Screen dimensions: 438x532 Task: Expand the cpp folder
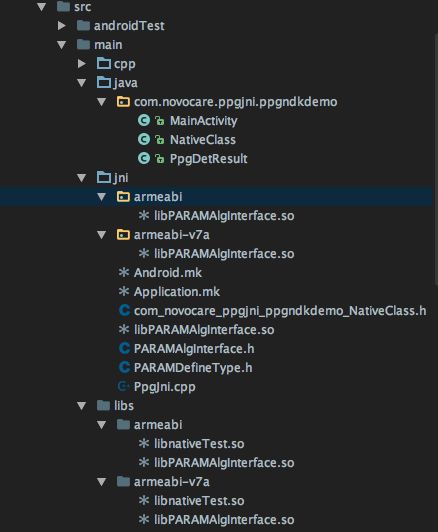tap(81, 63)
